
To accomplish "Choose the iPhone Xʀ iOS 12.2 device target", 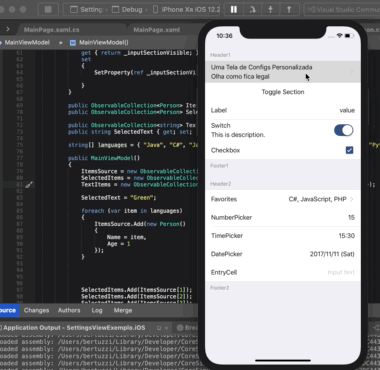I will 186,9.
